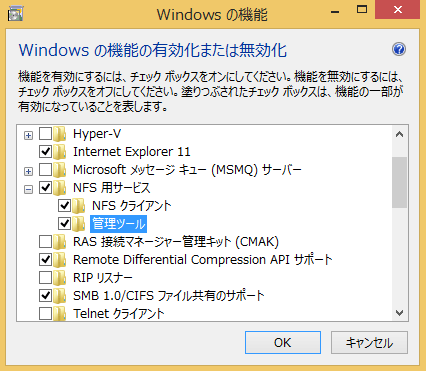Check the RAS 接続マネージャー管理キット checkbox
The image size is (426, 371).
tap(45, 242)
